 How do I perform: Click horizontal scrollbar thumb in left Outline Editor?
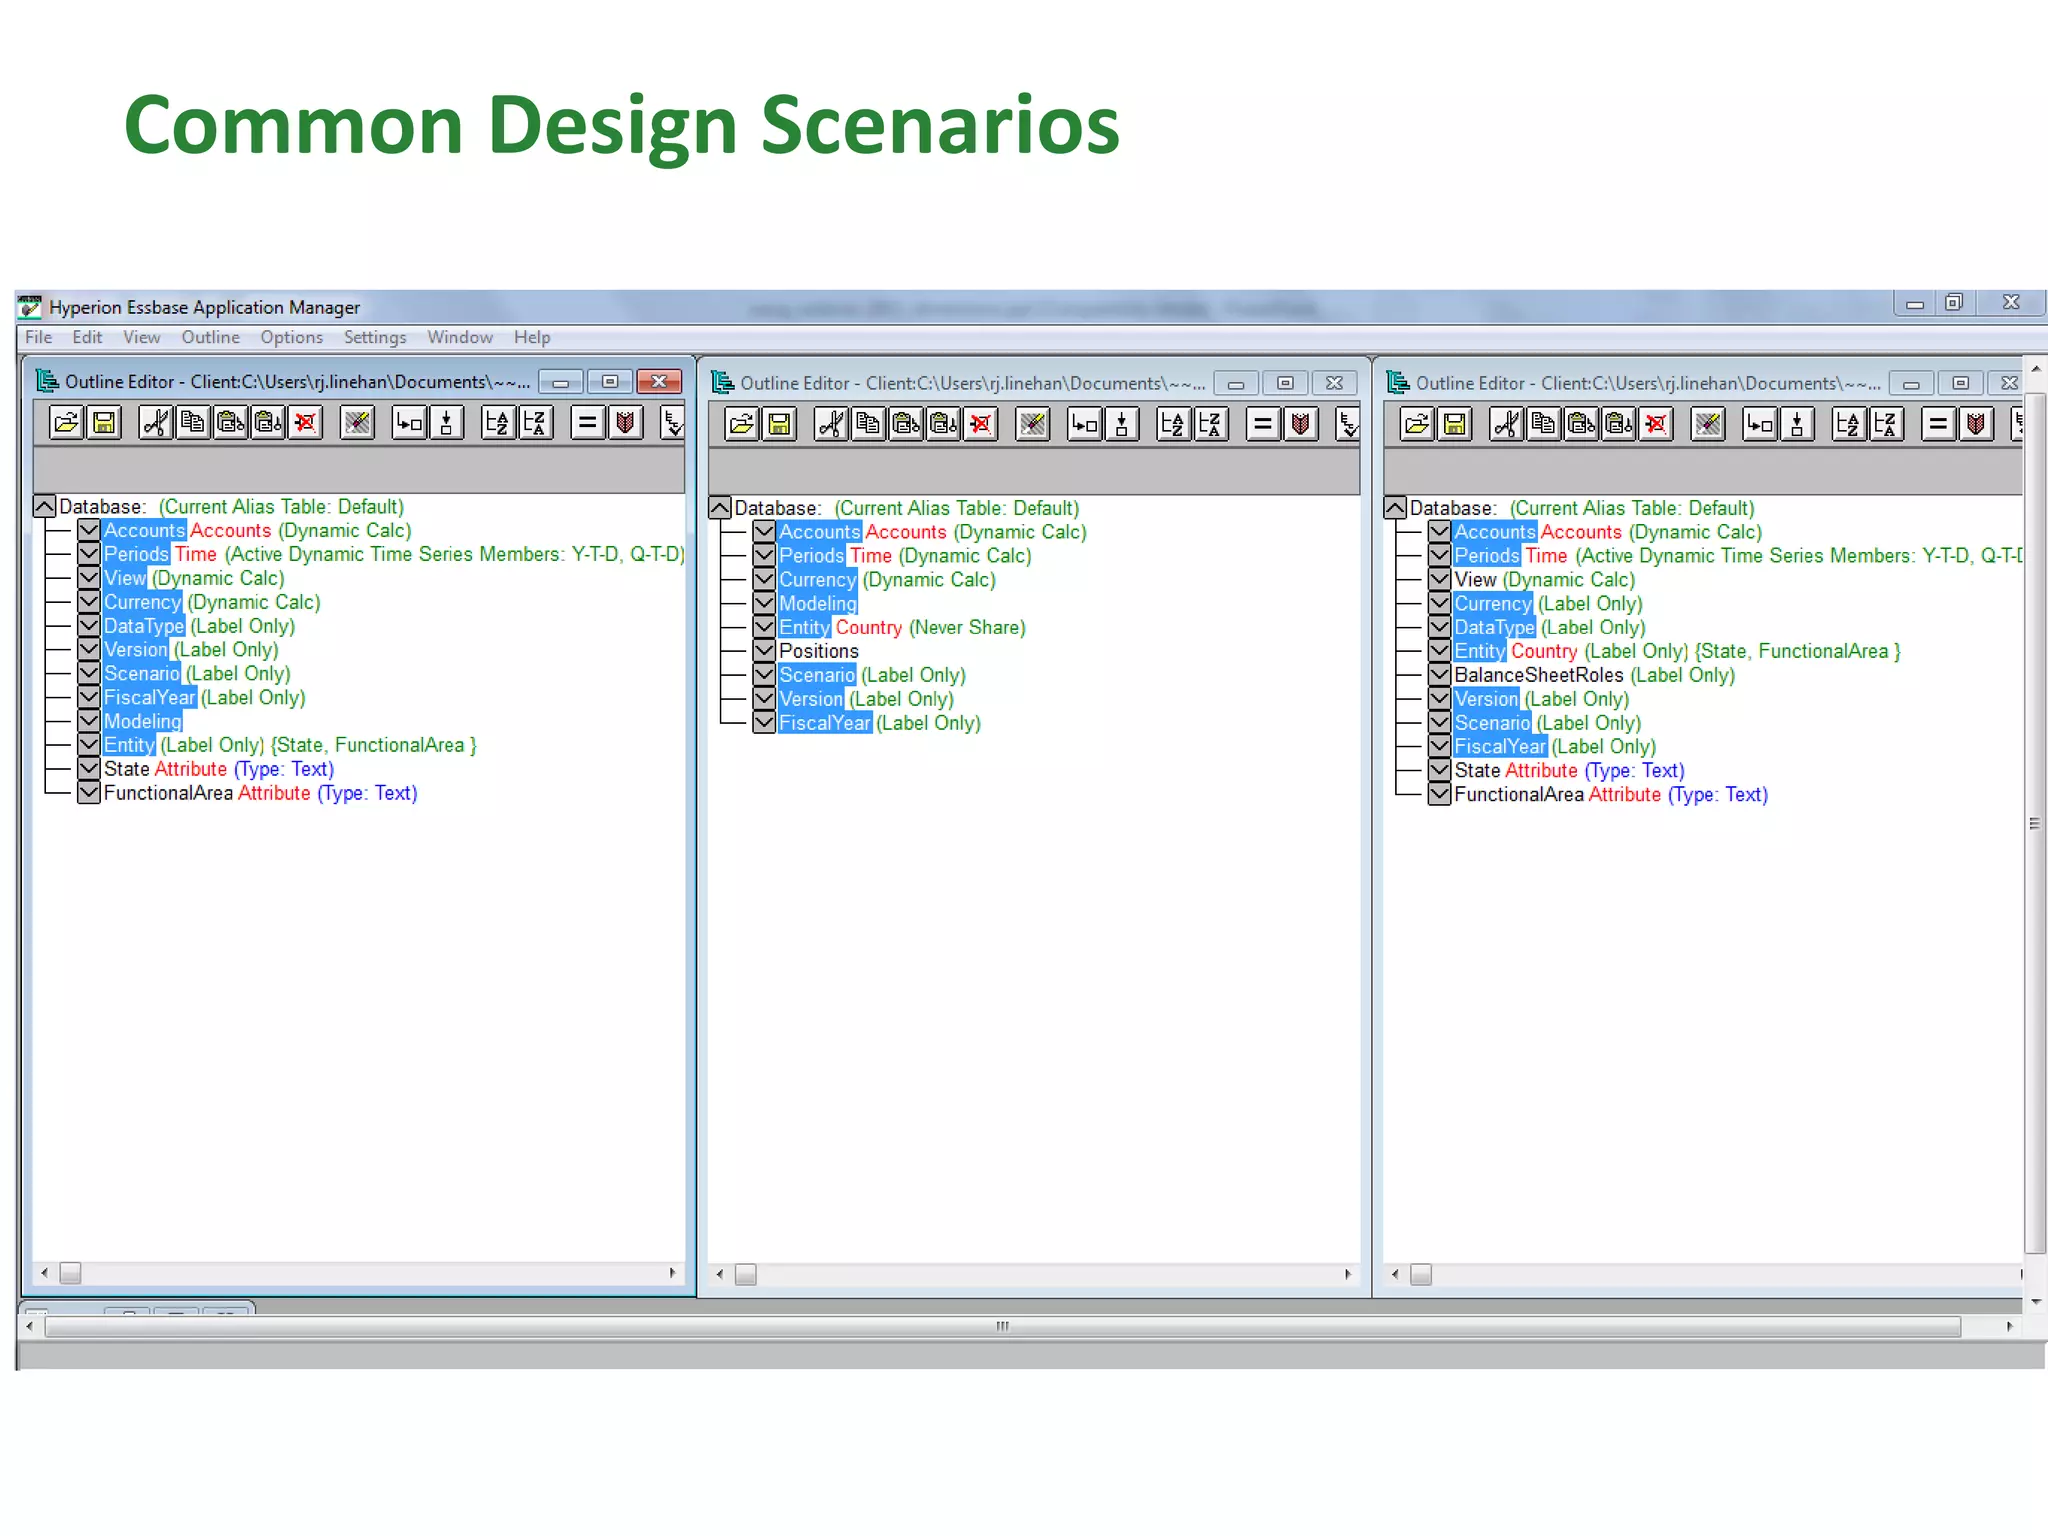click(70, 1273)
